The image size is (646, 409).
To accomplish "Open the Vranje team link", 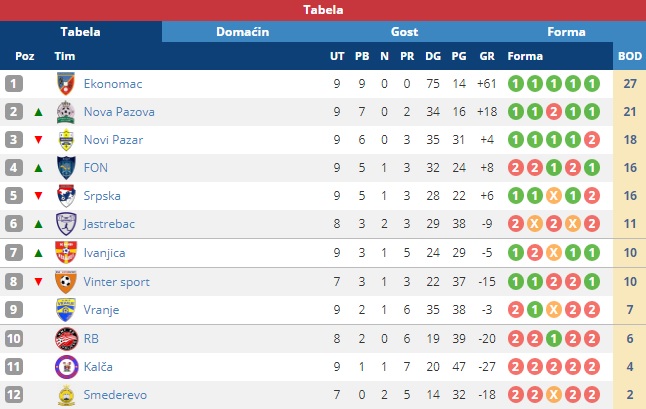I will 101,310.
